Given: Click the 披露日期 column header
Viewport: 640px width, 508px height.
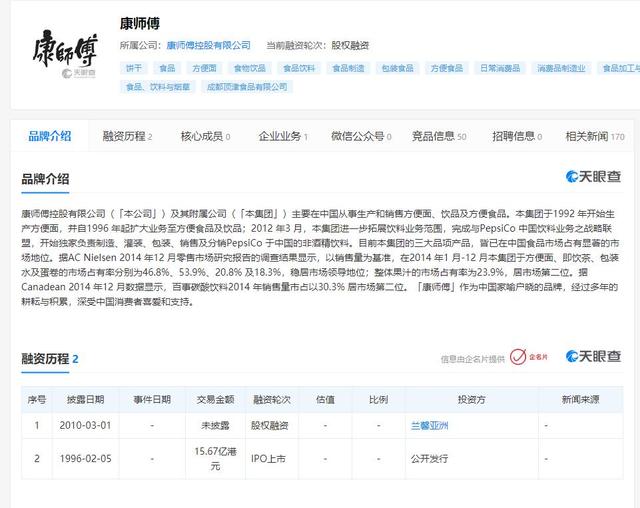Looking at the screenshot, I should (x=86, y=399).
